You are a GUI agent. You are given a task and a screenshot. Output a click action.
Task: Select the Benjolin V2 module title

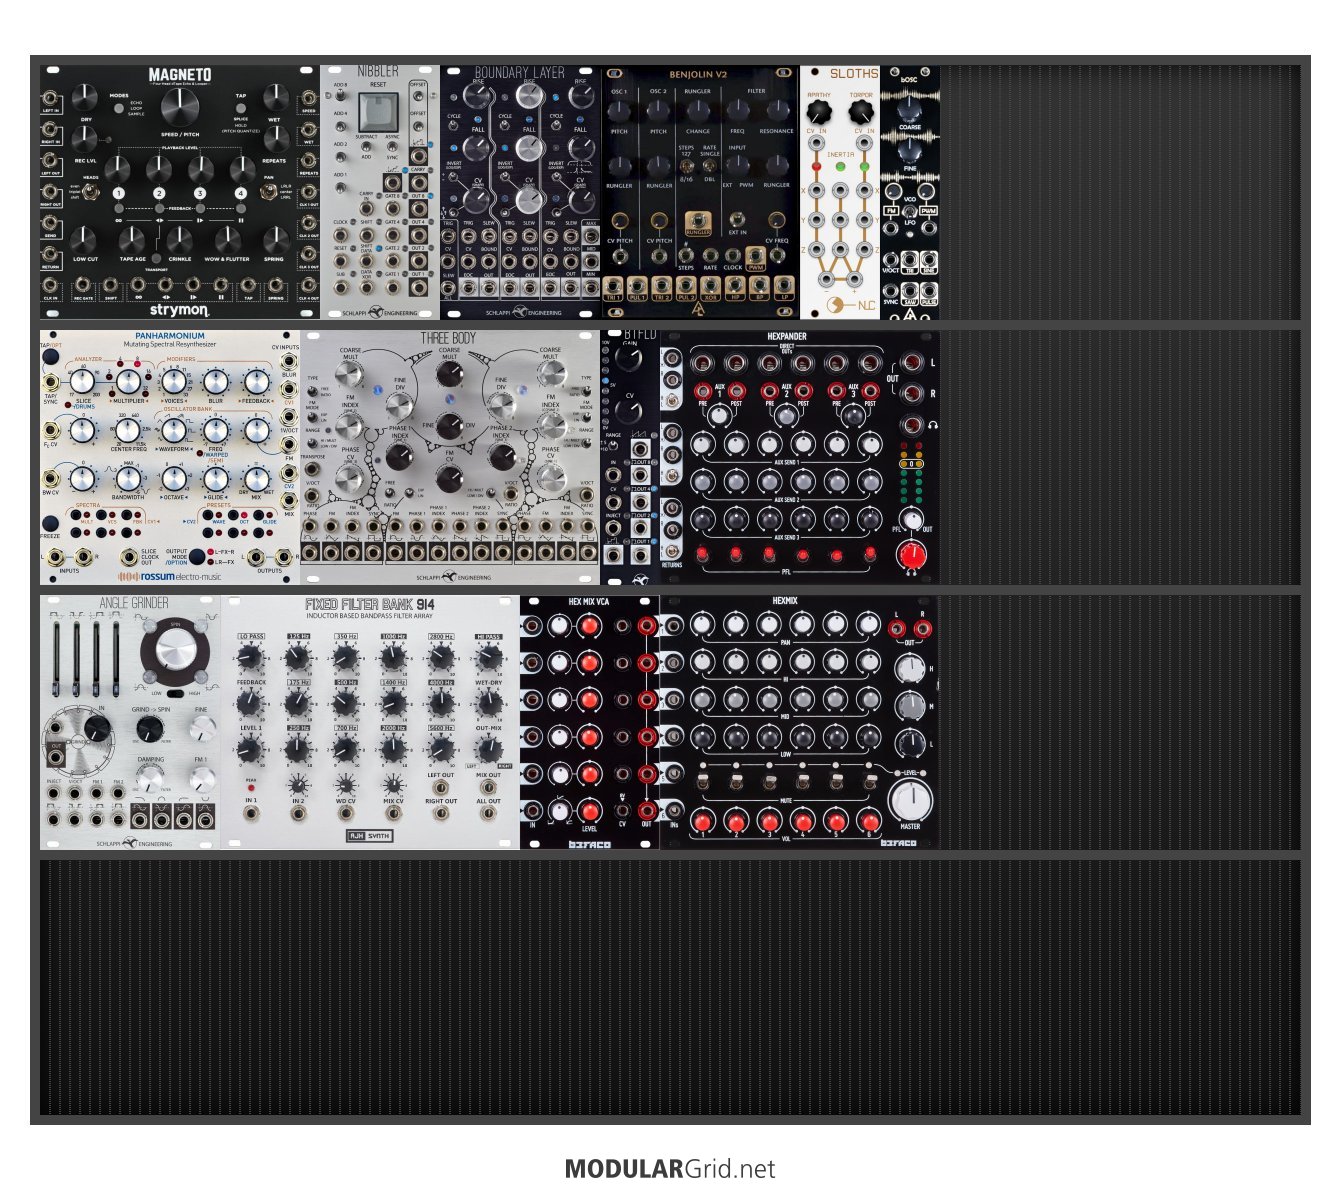click(x=698, y=75)
